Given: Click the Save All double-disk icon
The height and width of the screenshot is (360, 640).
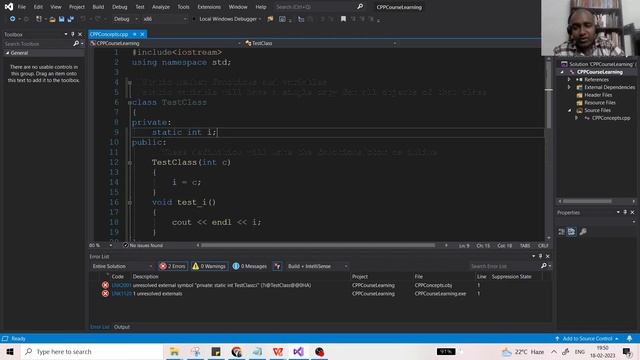Looking at the screenshot, I should click(71, 19).
